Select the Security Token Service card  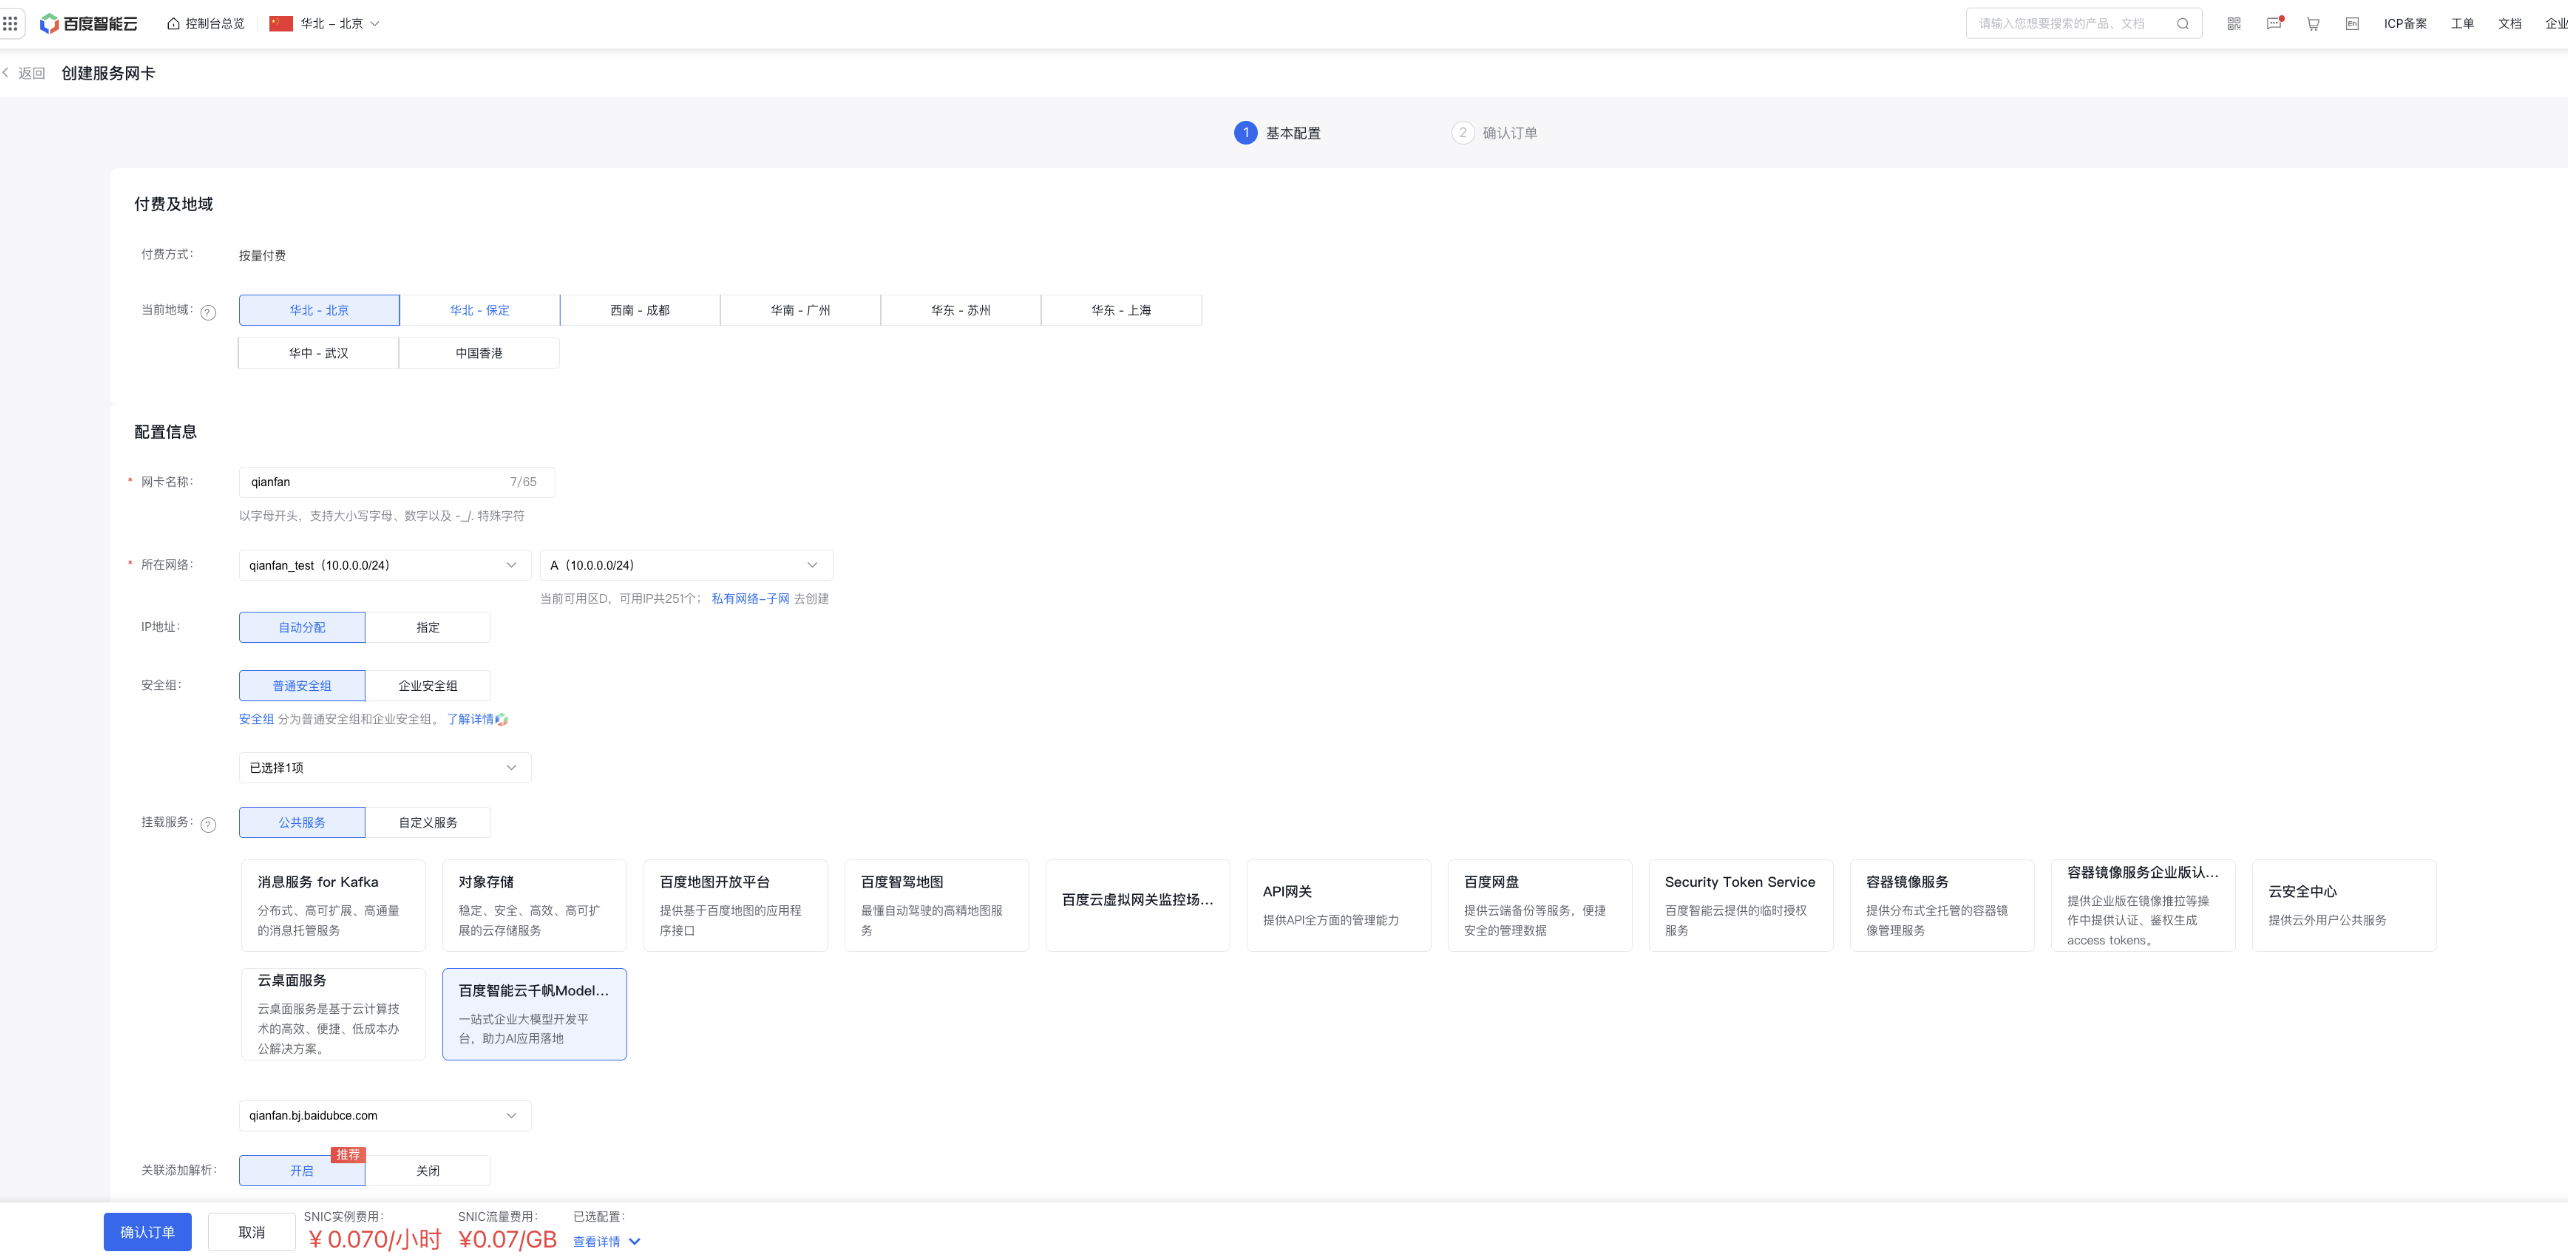coord(1741,905)
